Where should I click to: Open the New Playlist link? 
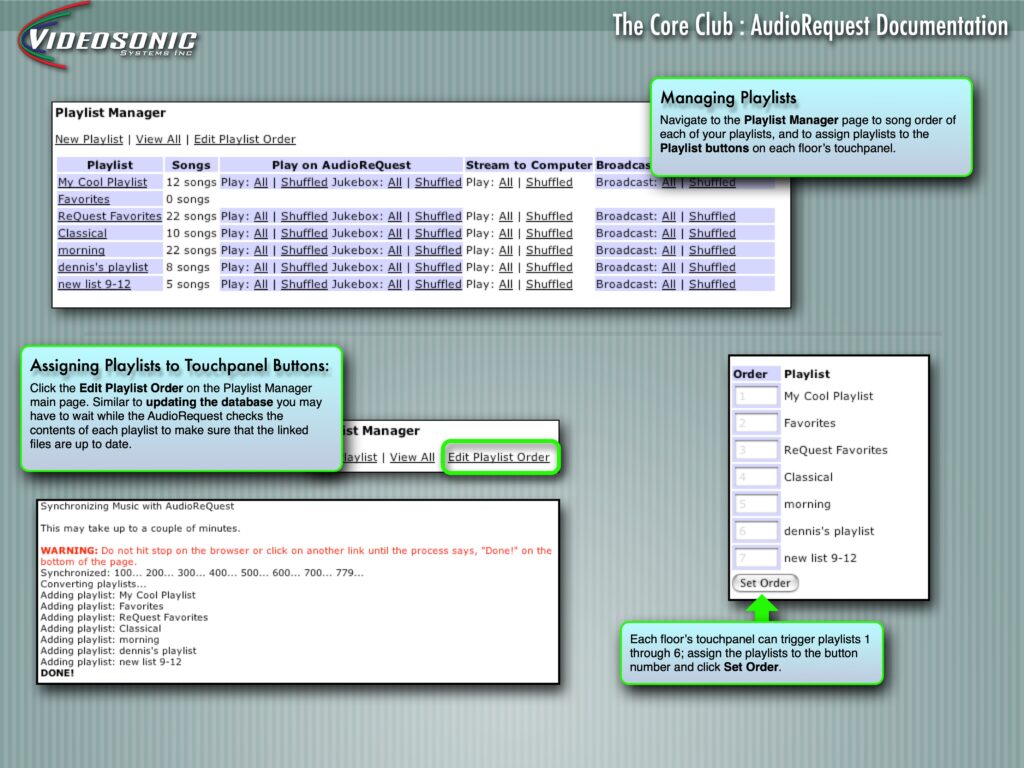pos(89,139)
